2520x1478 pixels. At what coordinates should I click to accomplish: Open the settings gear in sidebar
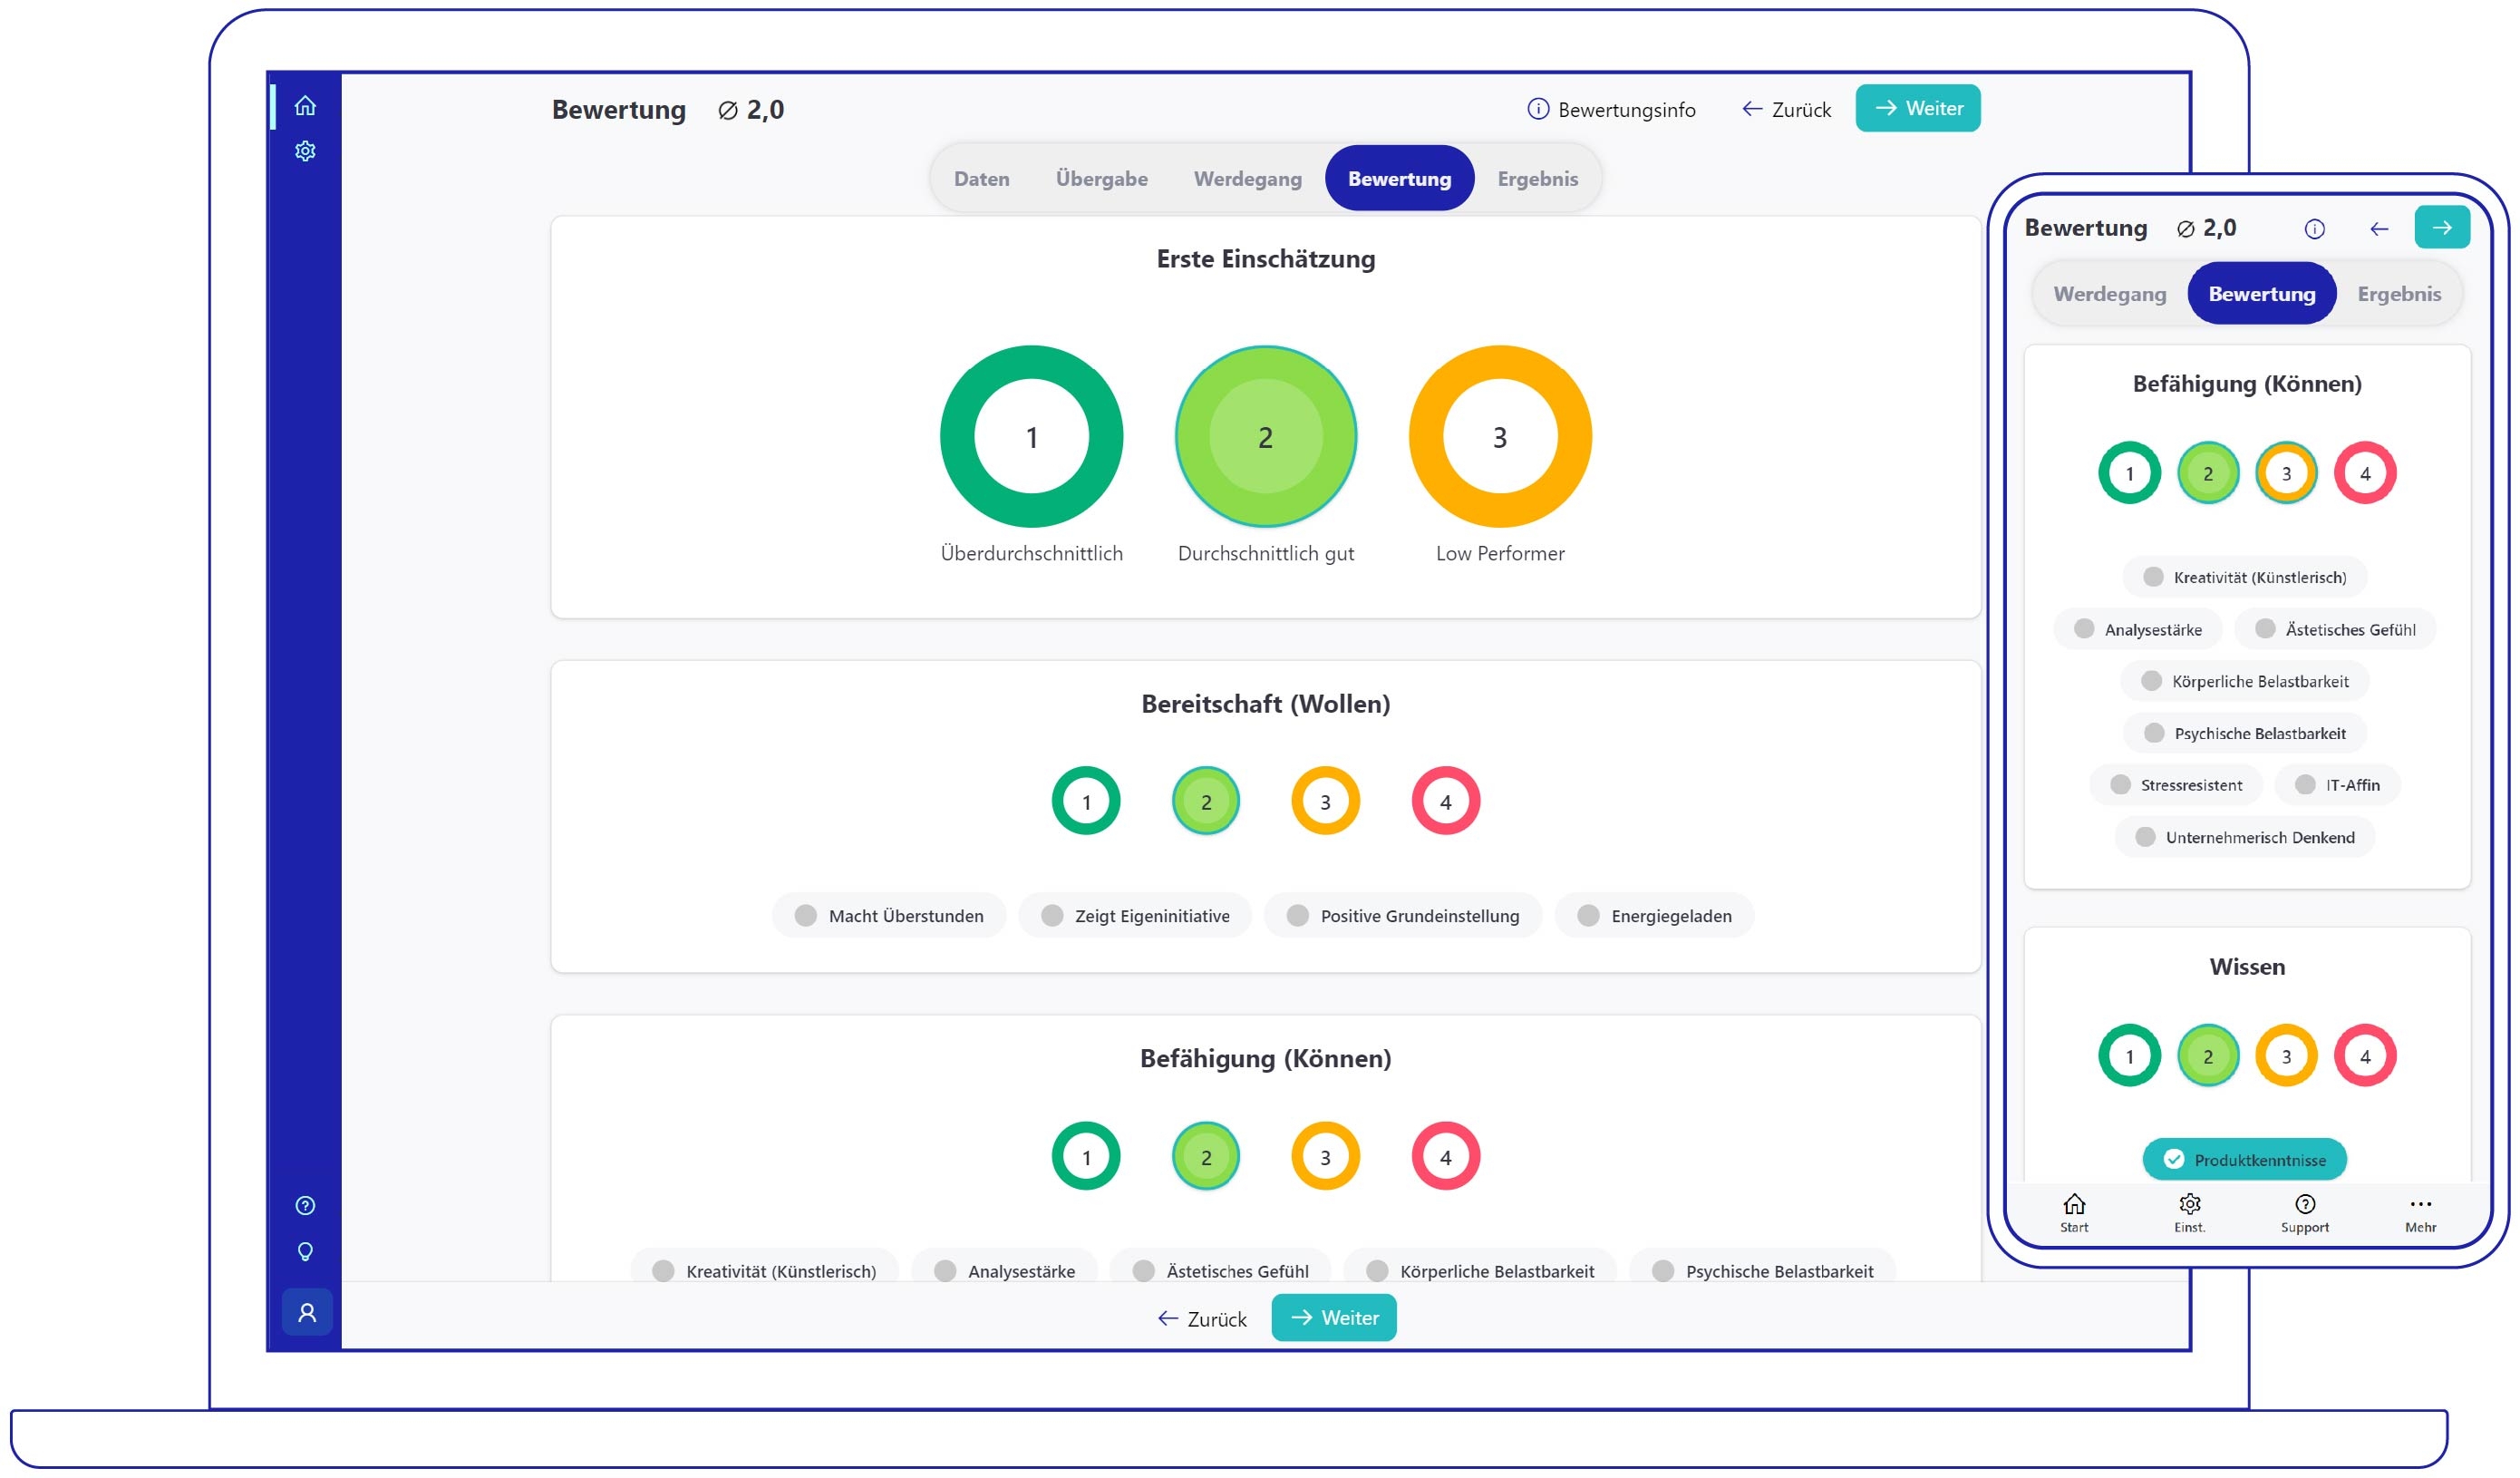coord(305,151)
